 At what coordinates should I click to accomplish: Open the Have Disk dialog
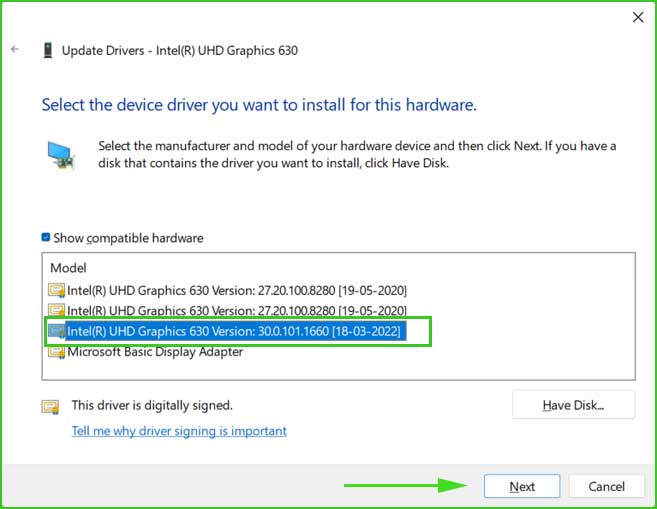[573, 405]
